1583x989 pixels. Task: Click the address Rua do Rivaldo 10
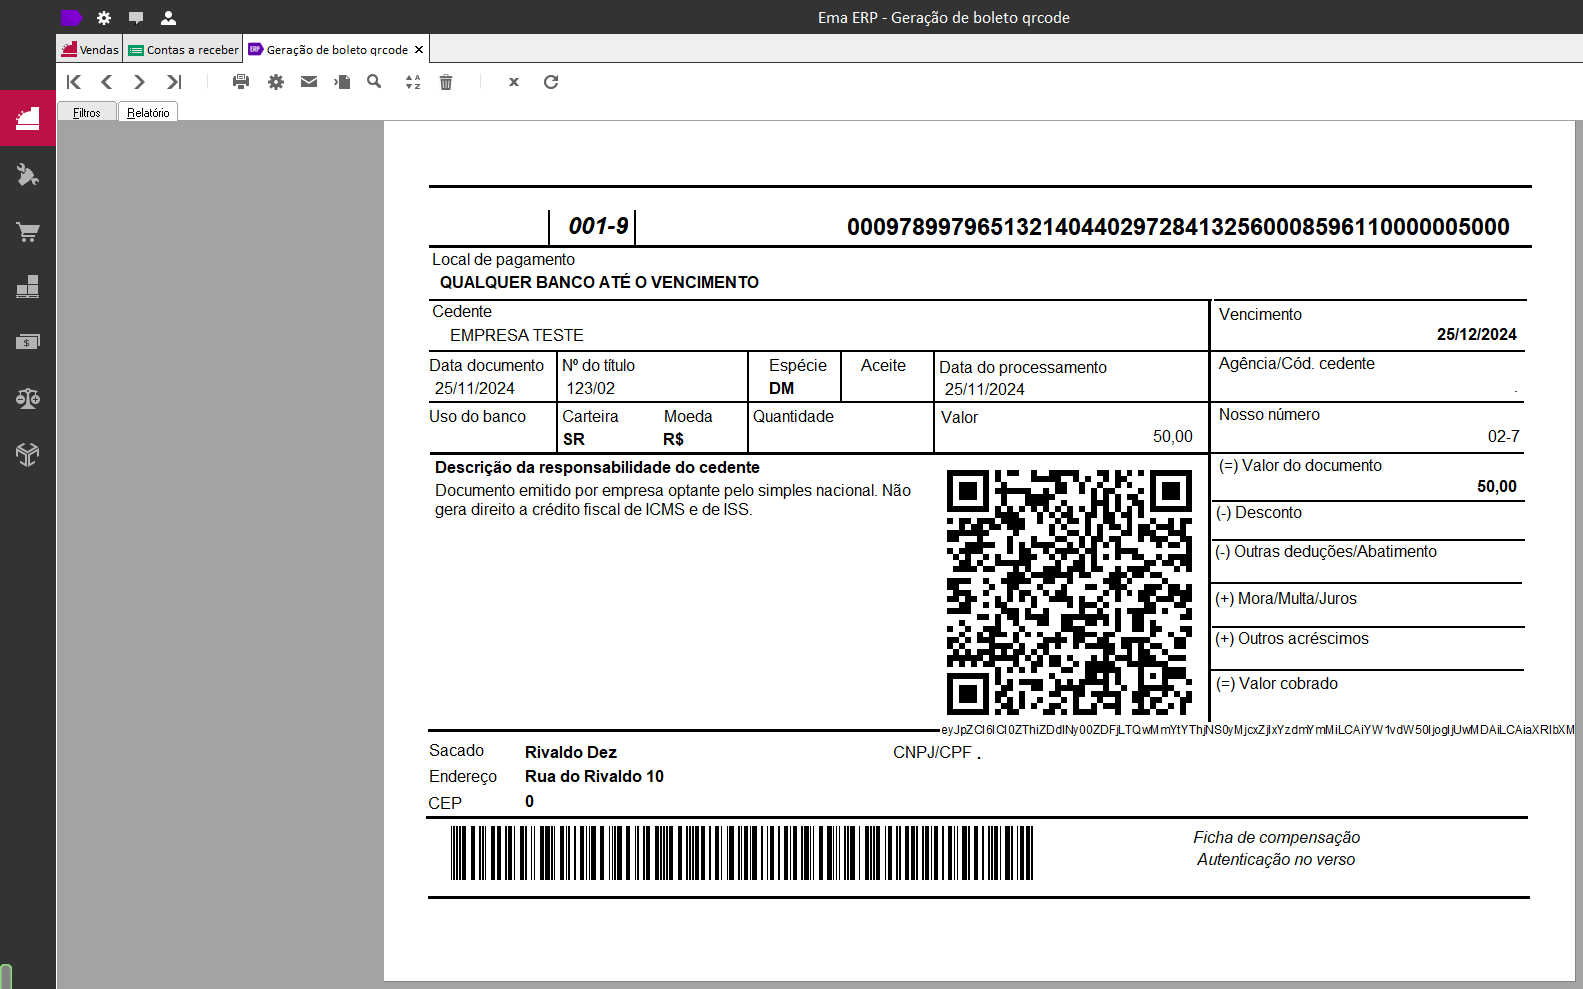point(594,776)
